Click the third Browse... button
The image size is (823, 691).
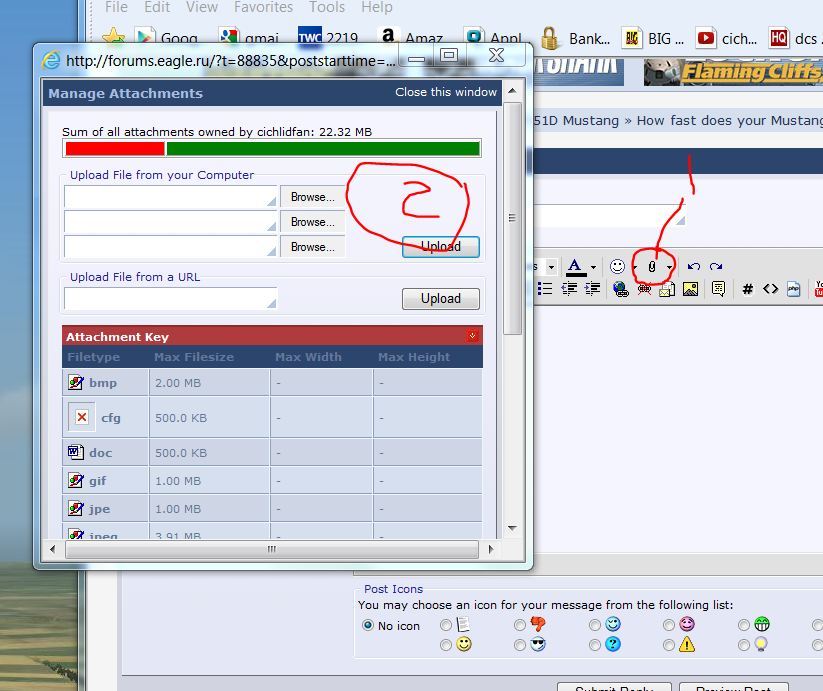(x=313, y=247)
